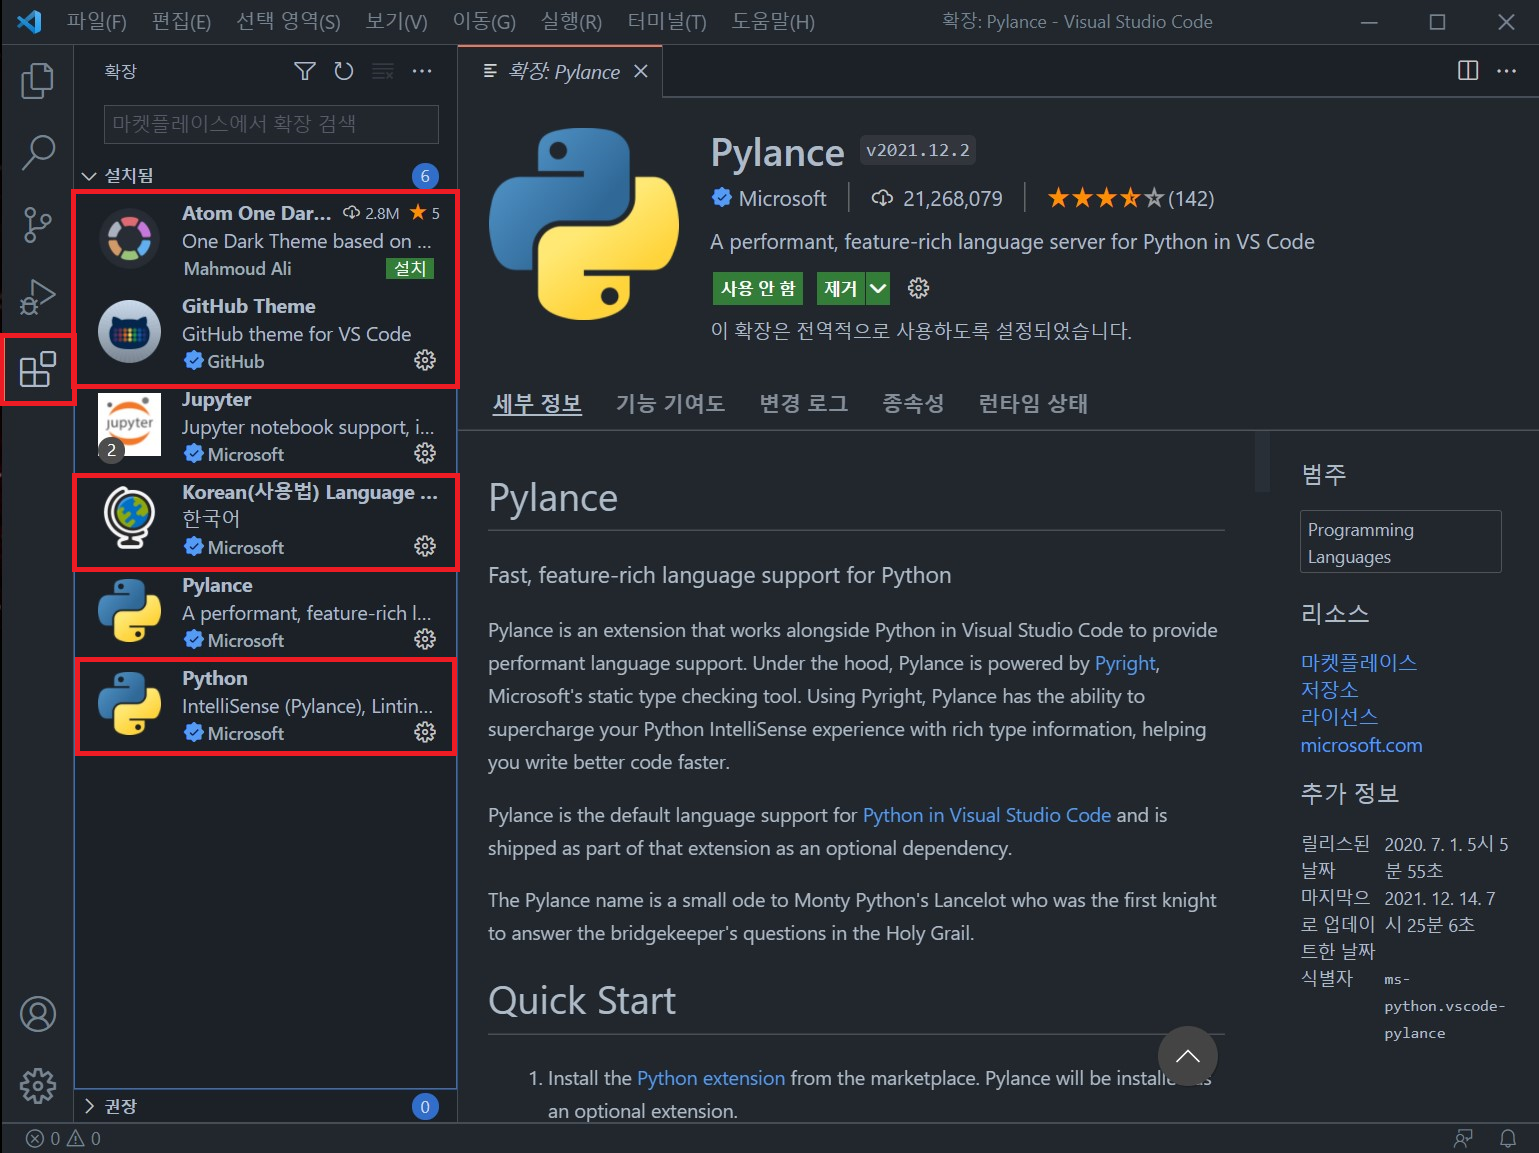Open the Pyright link
The height and width of the screenshot is (1153, 1539).
(x=1125, y=663)
